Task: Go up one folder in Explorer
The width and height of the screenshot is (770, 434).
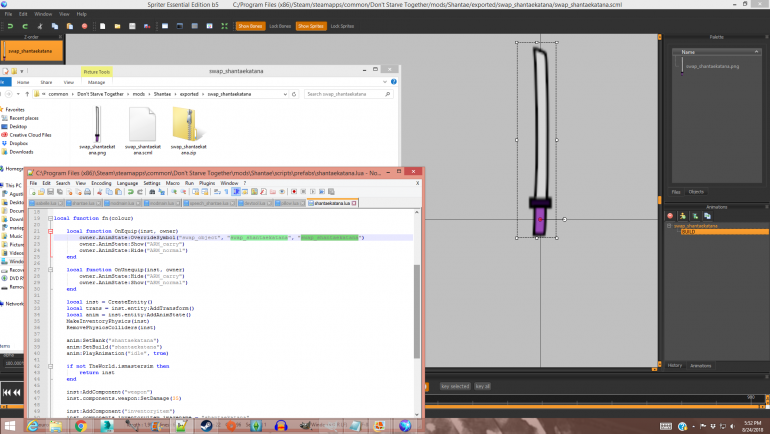Action: tap(27, 94)
